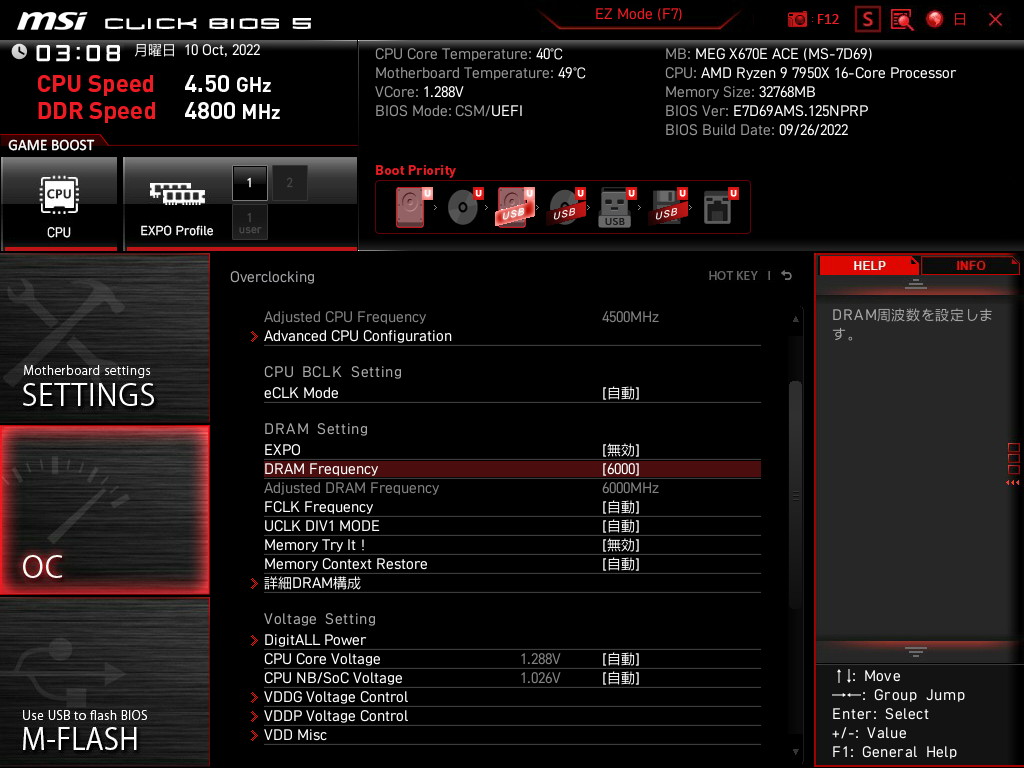The image size is (1024, 768).
Task: Click the date 10 Oct, 2022
Action: click(x=222, y=50)
